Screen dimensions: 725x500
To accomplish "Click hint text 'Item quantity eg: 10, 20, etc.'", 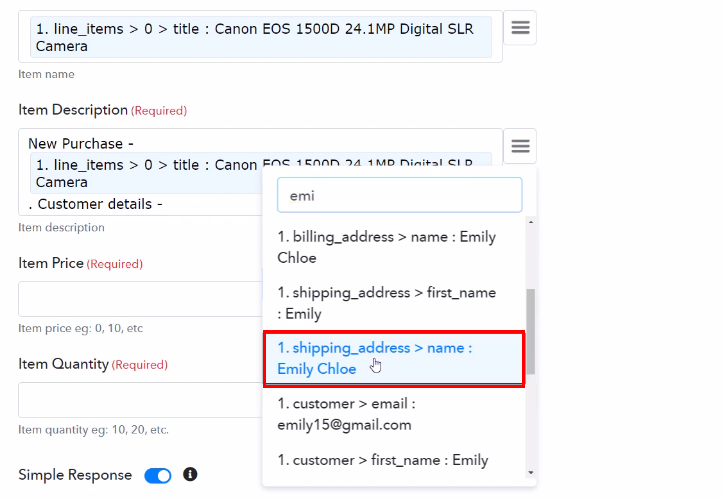I will 93,430.
